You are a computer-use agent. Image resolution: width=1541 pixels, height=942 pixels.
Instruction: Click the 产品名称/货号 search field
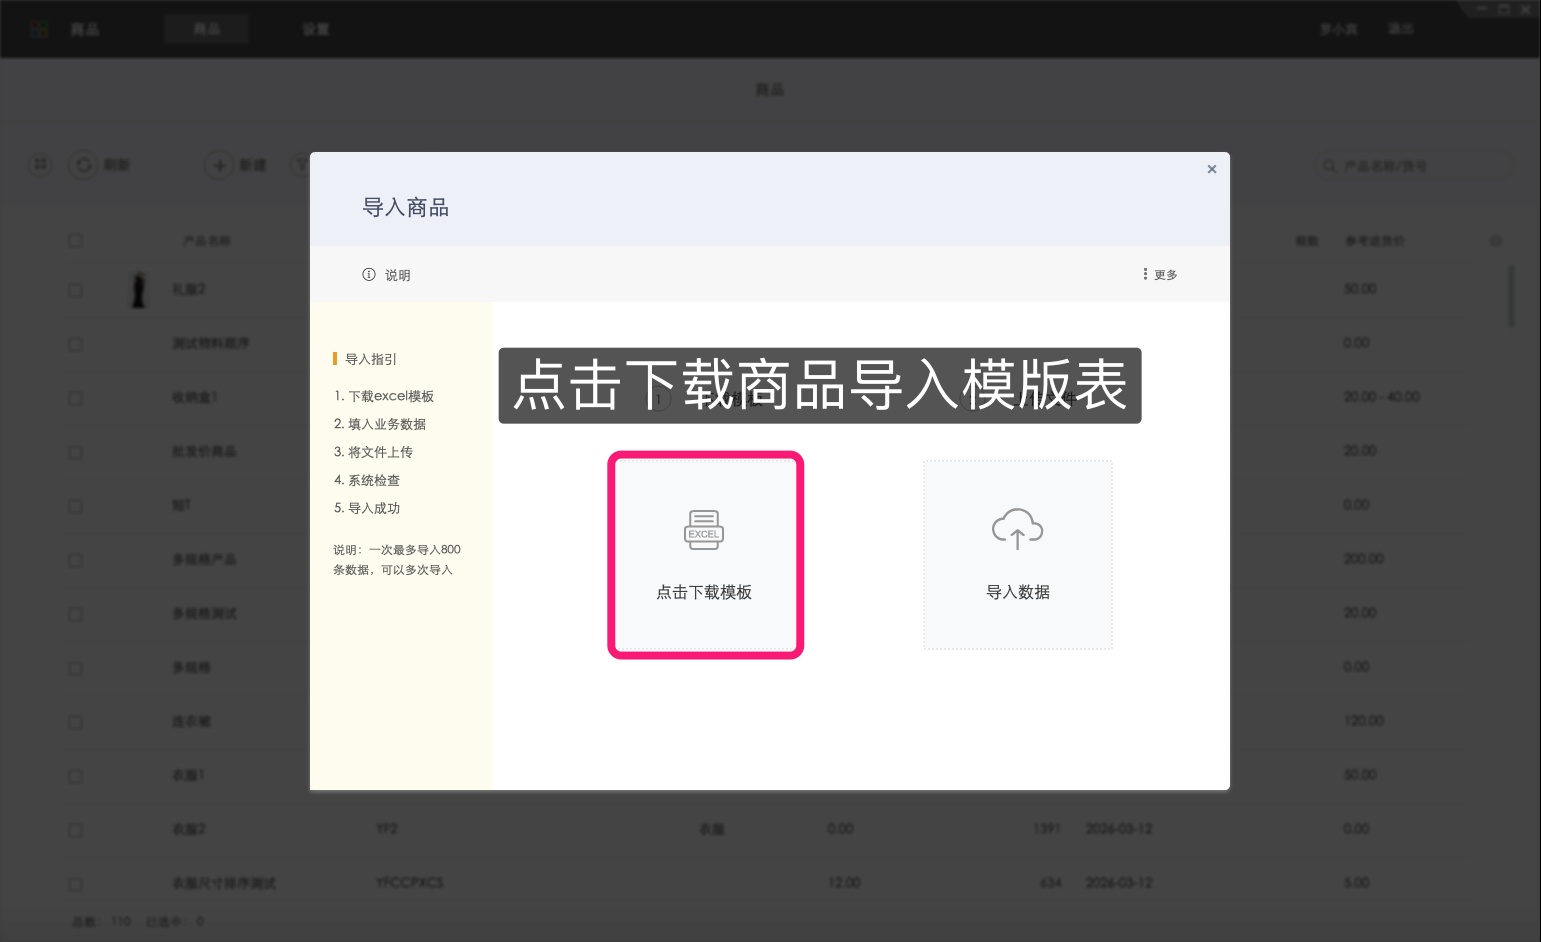click(1413, 166)
